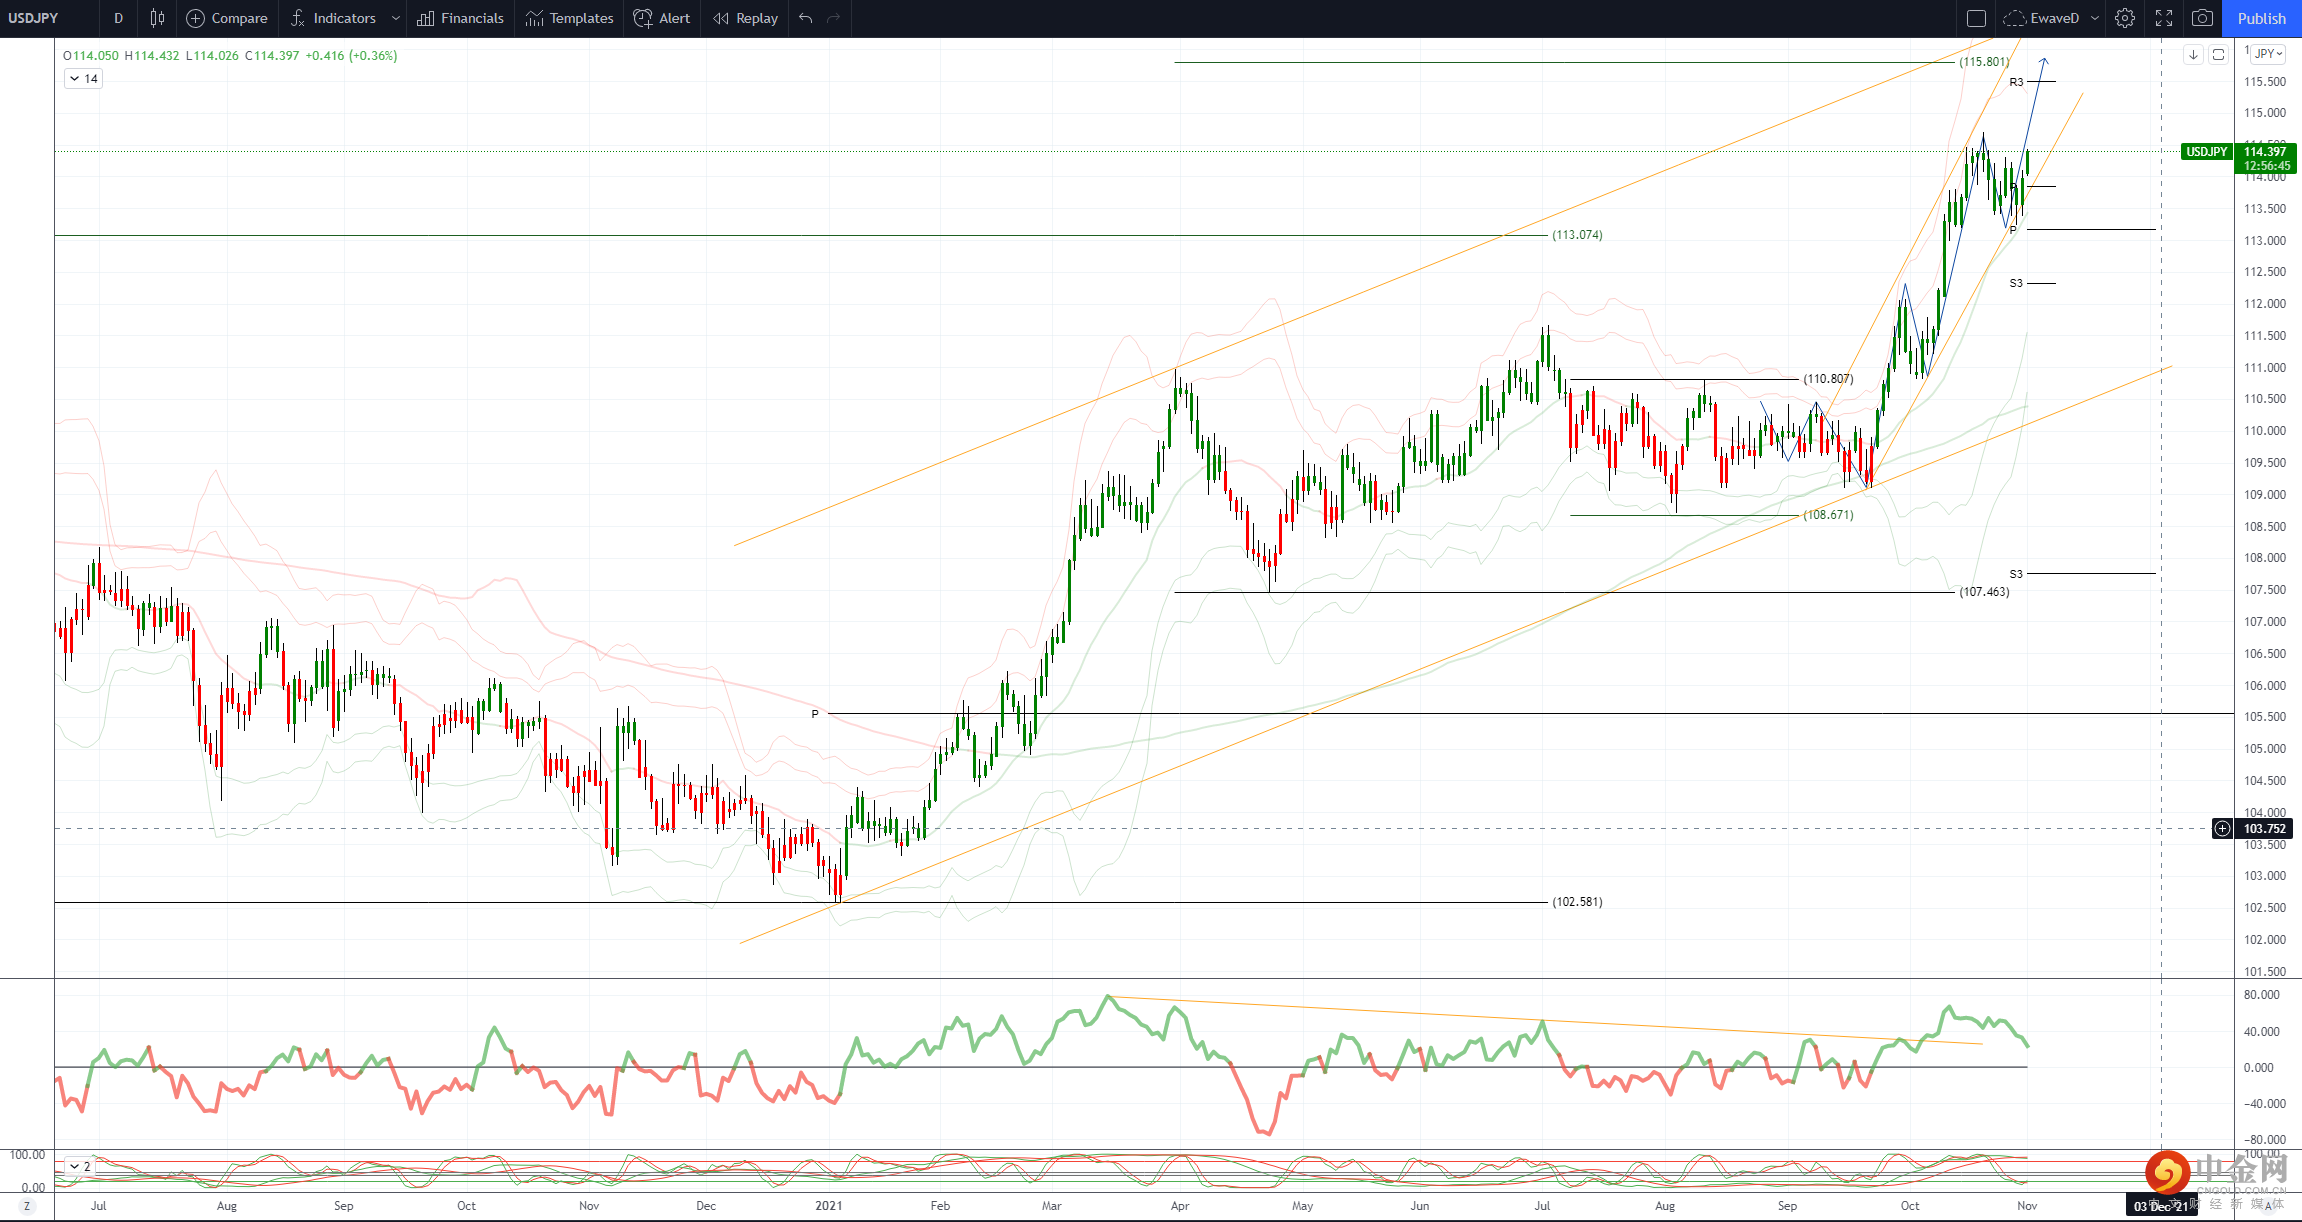
Task: Click the Undo arrow
Action: pyautogui.click(x=805, y=18)
